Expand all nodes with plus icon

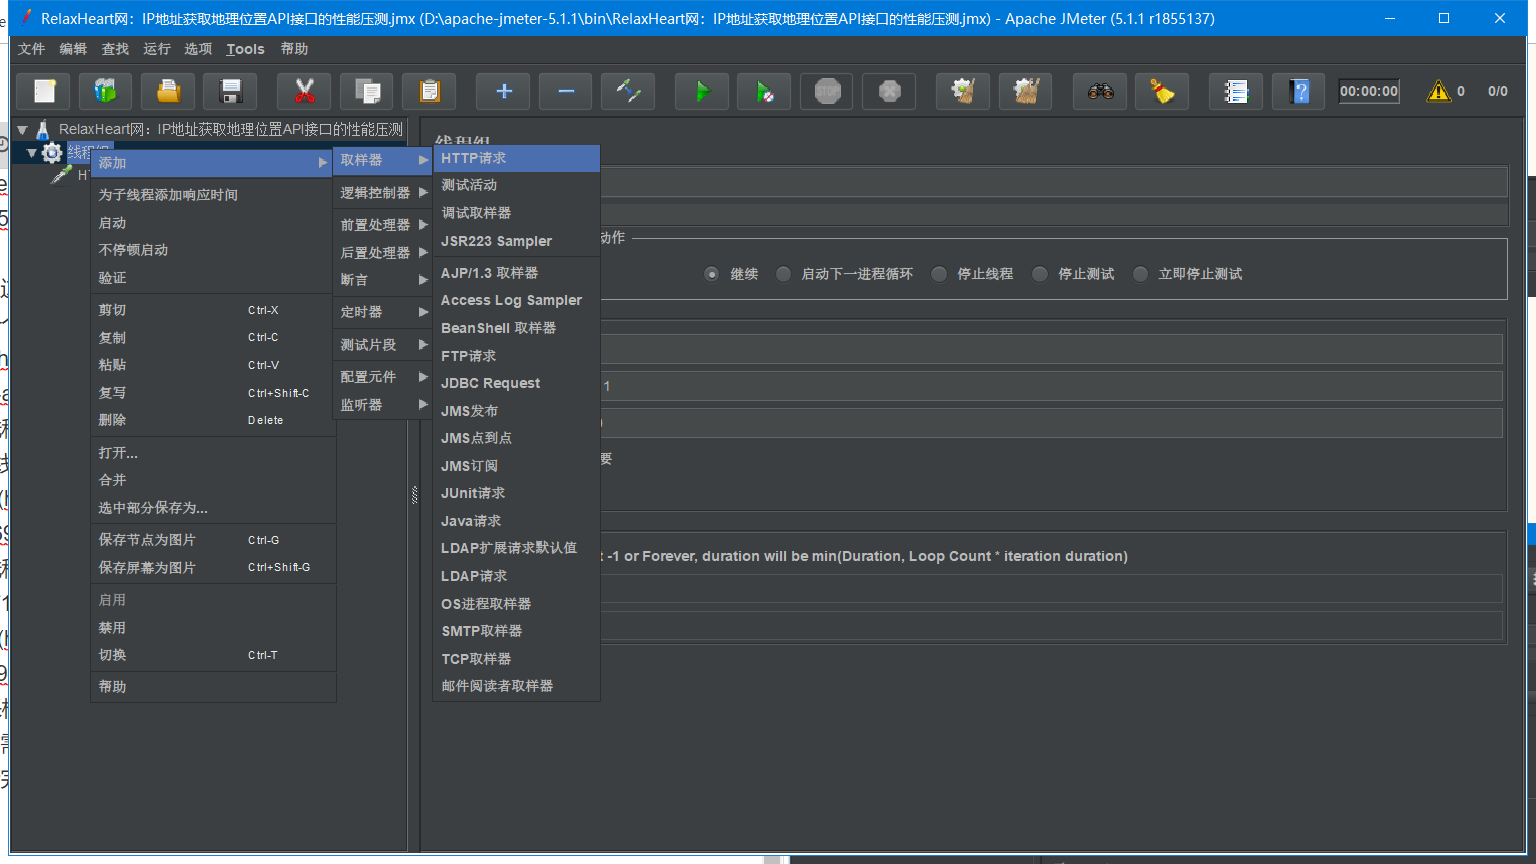click(504, 91)
